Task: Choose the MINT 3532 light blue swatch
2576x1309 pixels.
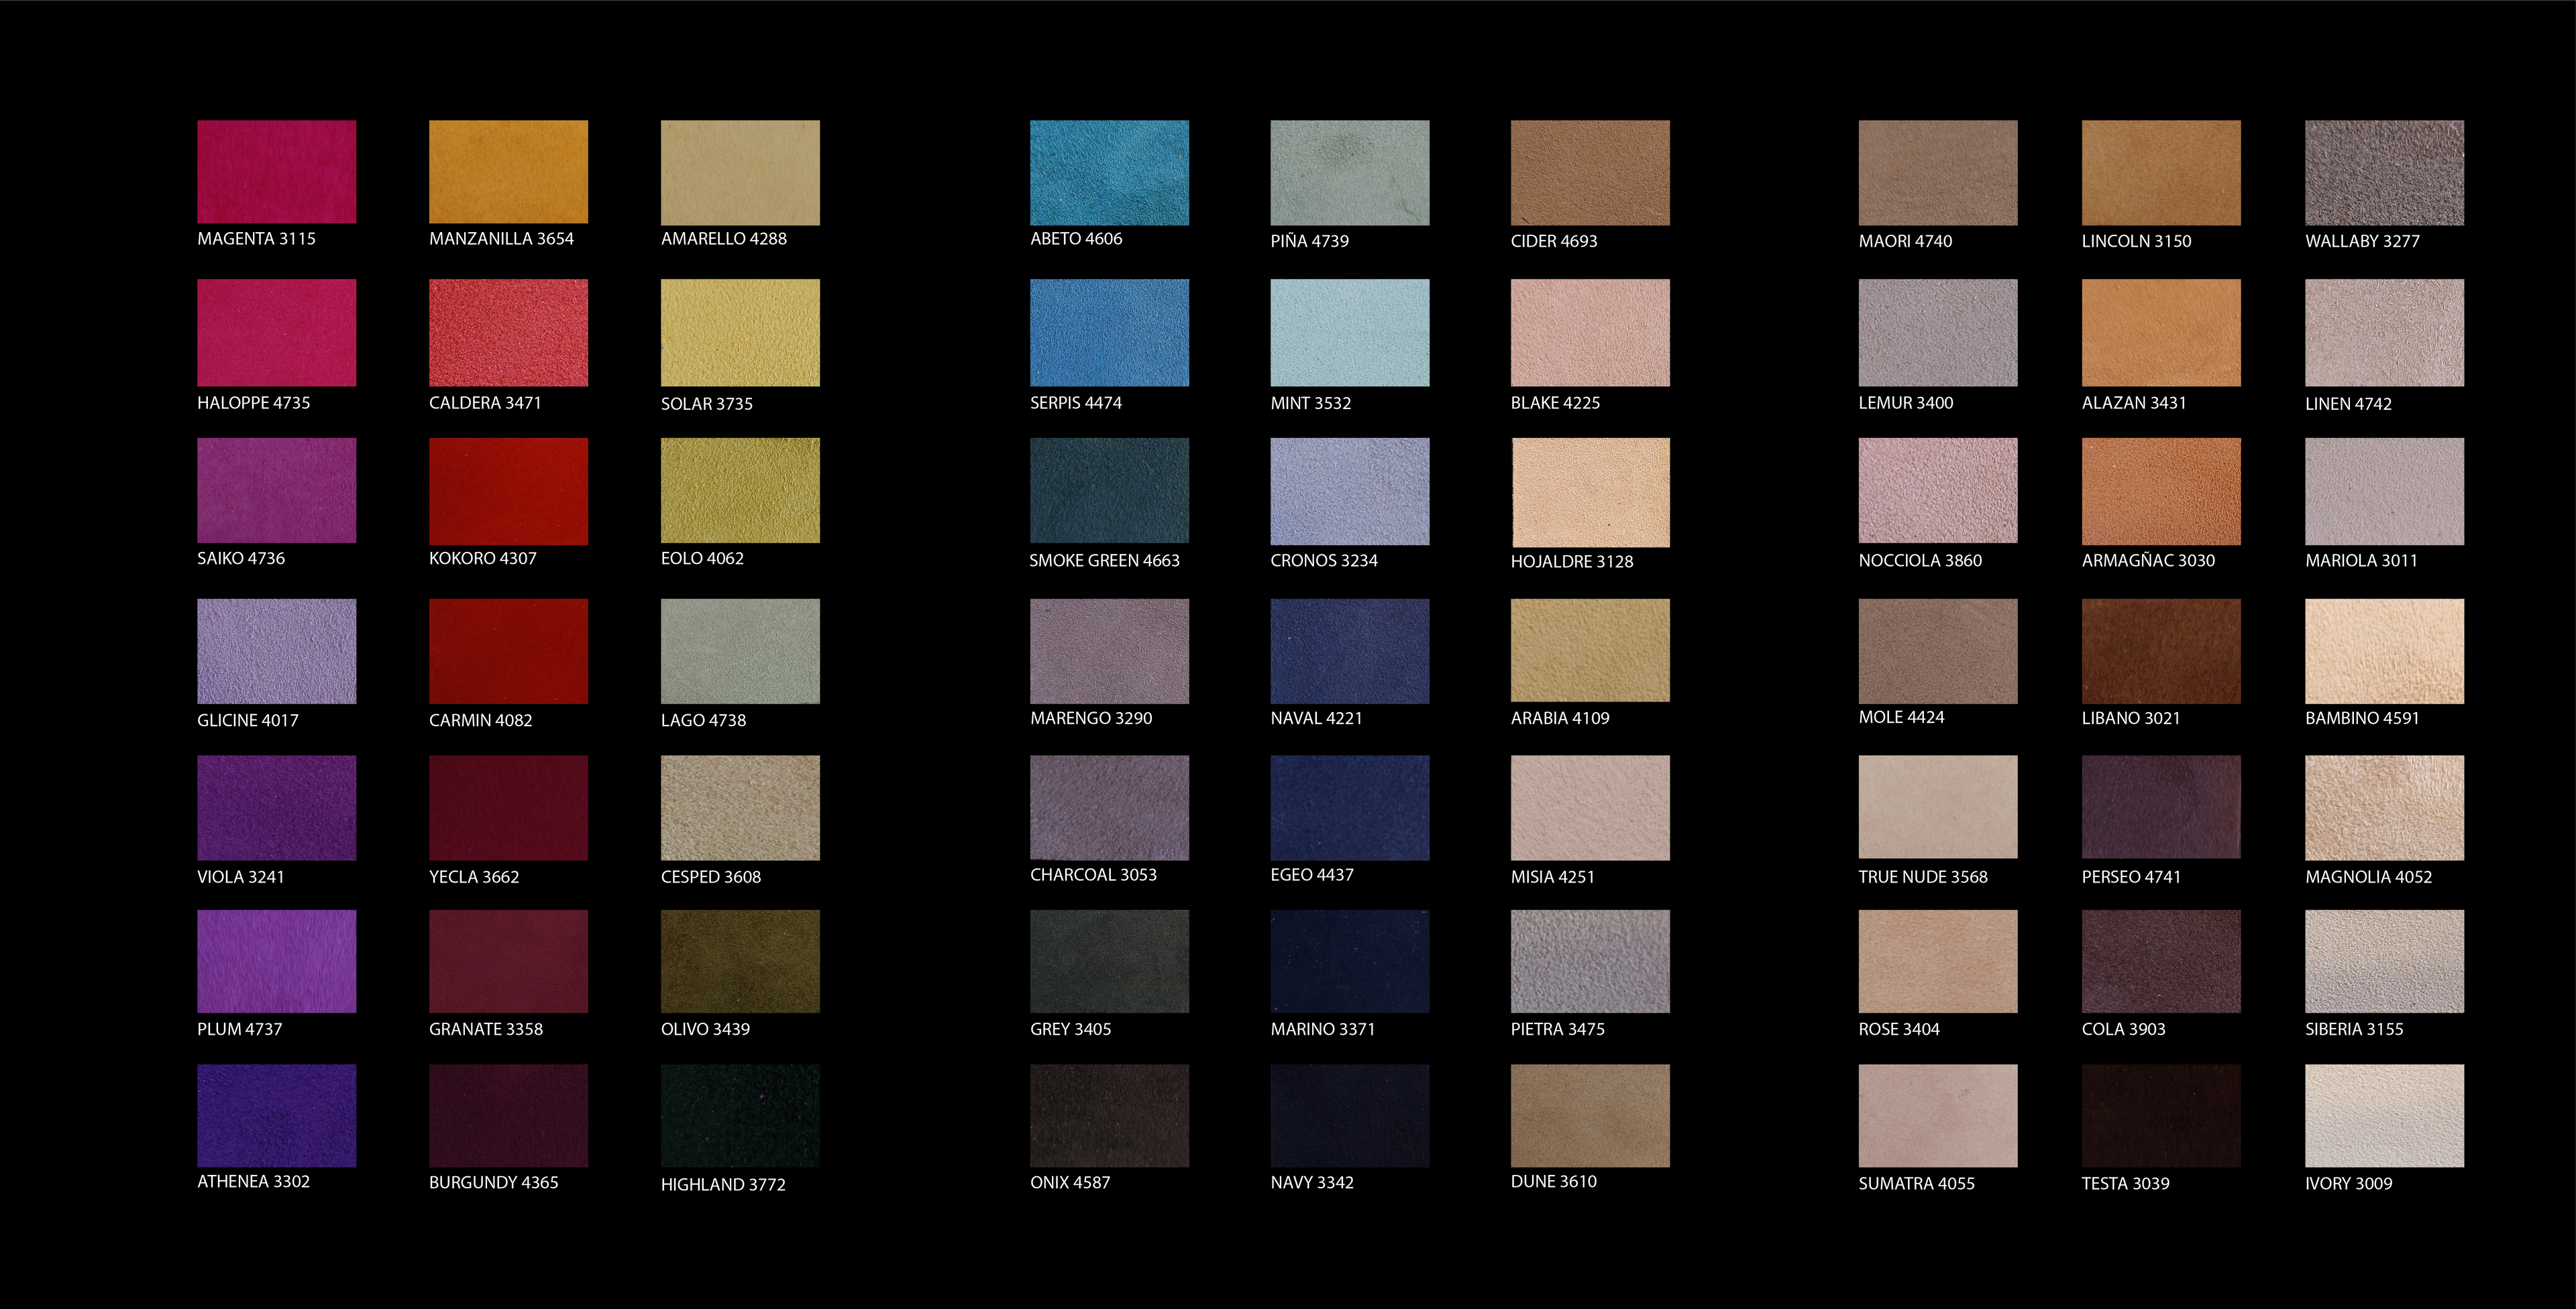Action: coord(1349,332)
